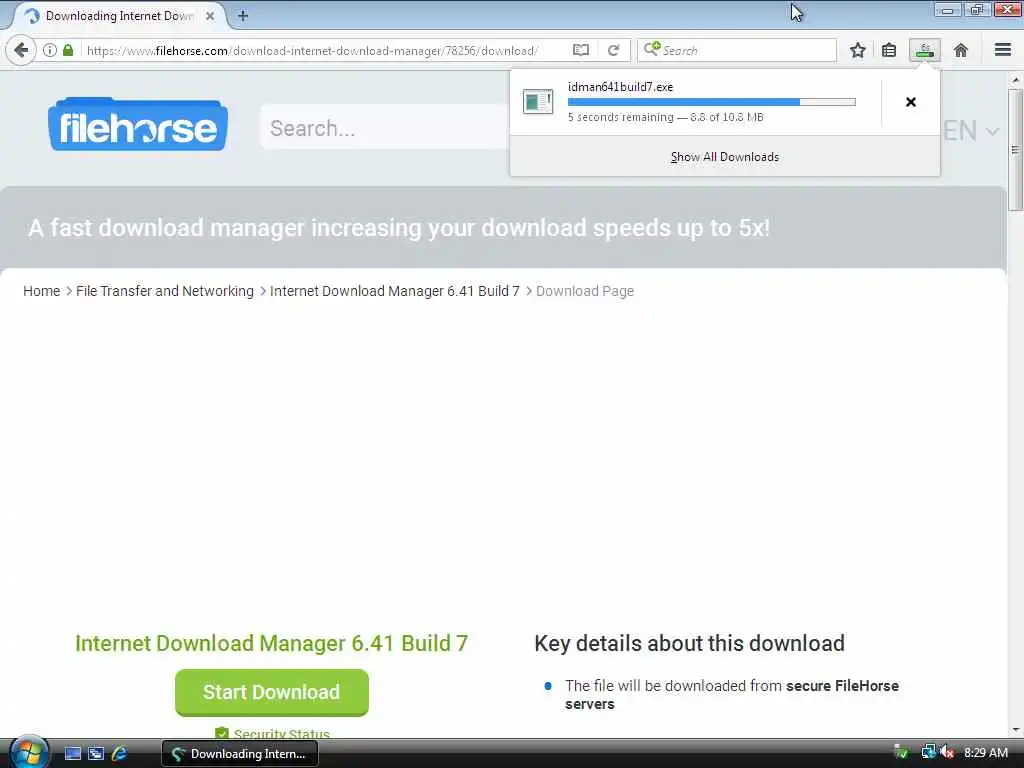The width and height of the screenshot is (1024, 768).
Task: Click 'Key details about this download' heading
Action: [x=690, y=643]
